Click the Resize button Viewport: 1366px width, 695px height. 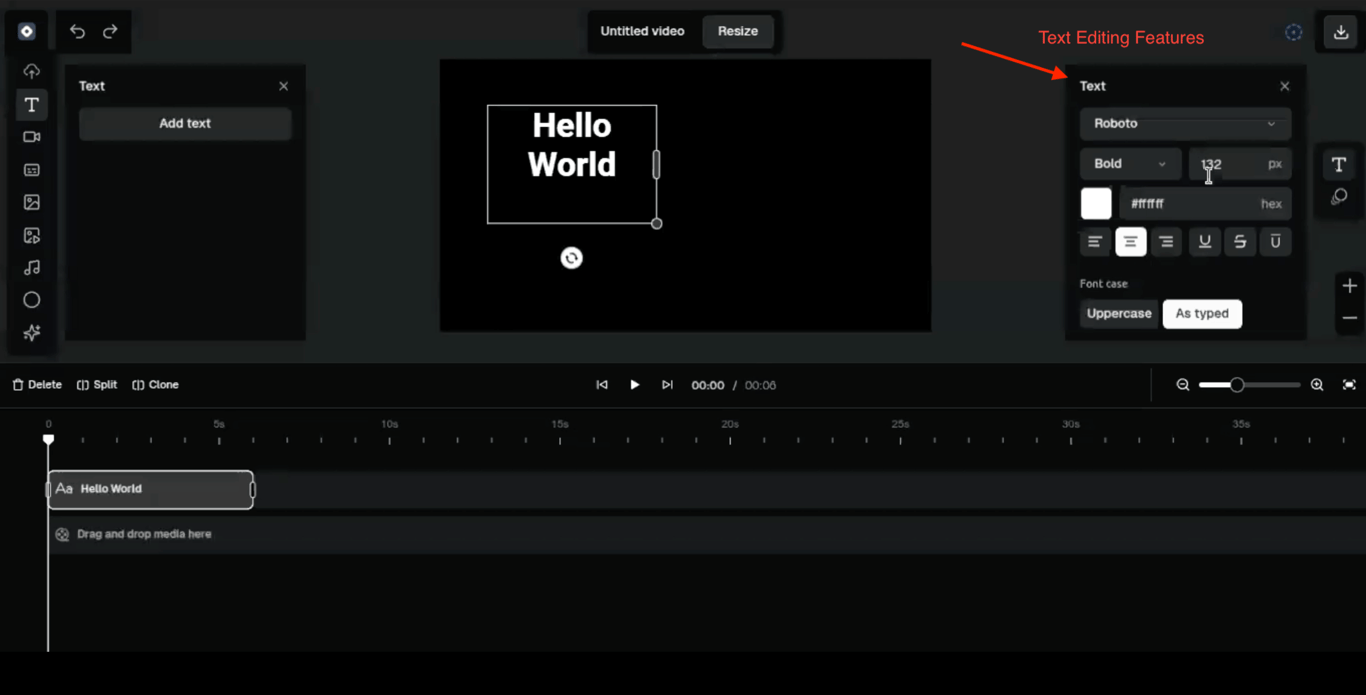[738, 32]
